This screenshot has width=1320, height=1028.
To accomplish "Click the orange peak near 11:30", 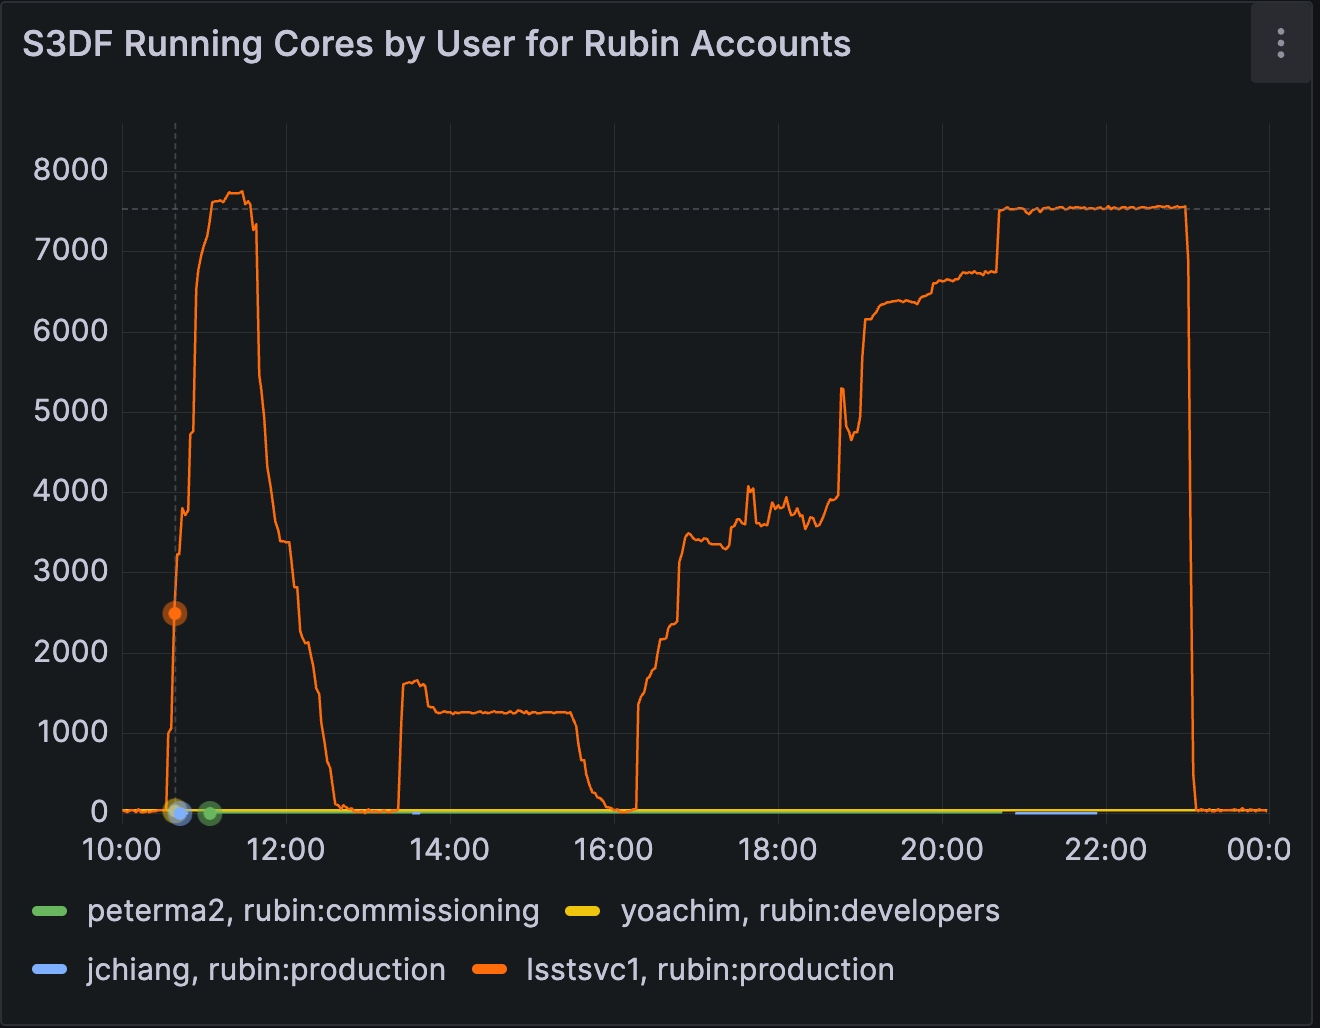I will click(x=235, y=193).
